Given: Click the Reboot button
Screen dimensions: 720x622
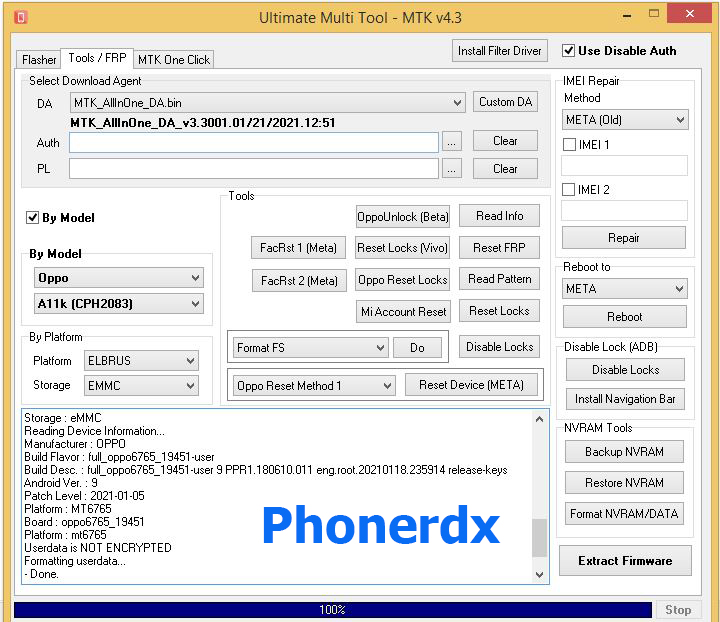Looking at the screenshot, I should click(625, 317).
